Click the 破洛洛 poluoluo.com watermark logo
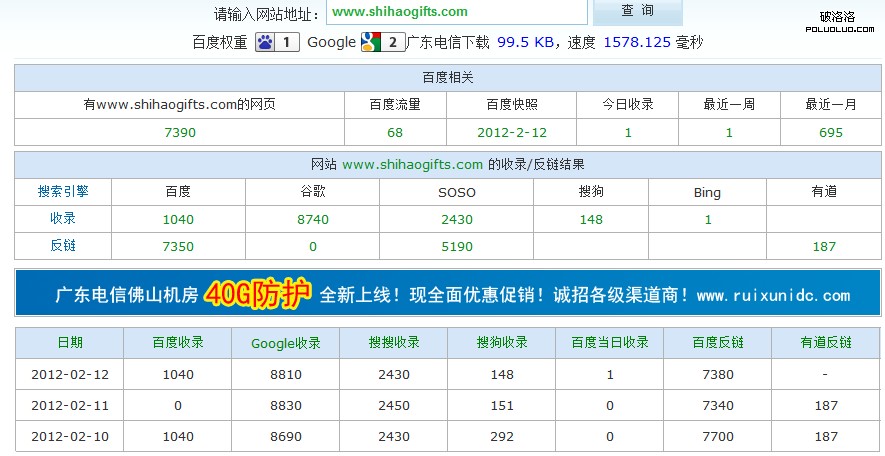The height and width of the screenshot is (456, 885). point(837,19)
